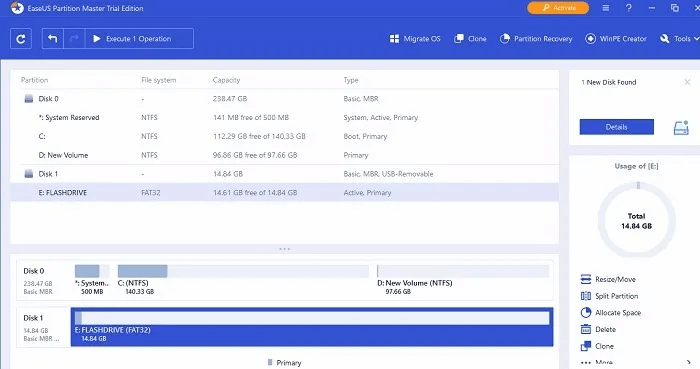Click '96.86 GB free of 97.66 GB' cell
700x369 pixels.
255,155
